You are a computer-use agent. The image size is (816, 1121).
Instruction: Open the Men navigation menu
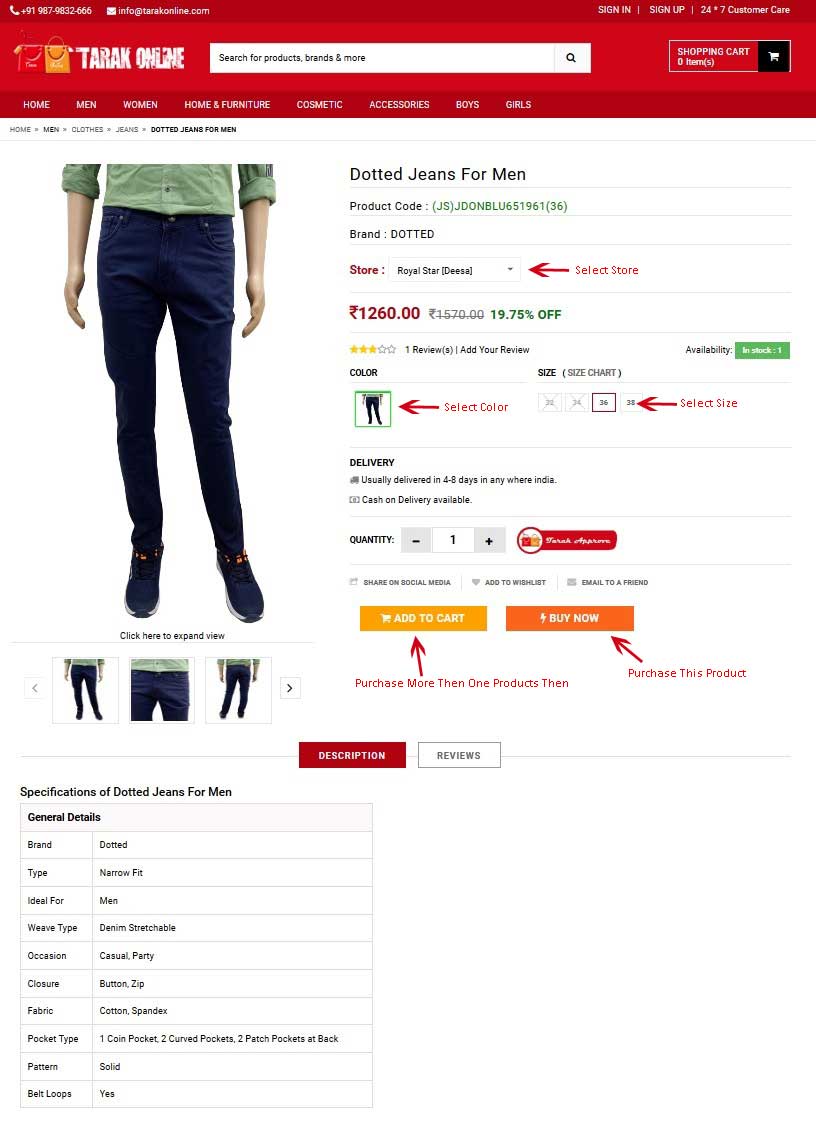pyautogui.click(x=86, y=104)
